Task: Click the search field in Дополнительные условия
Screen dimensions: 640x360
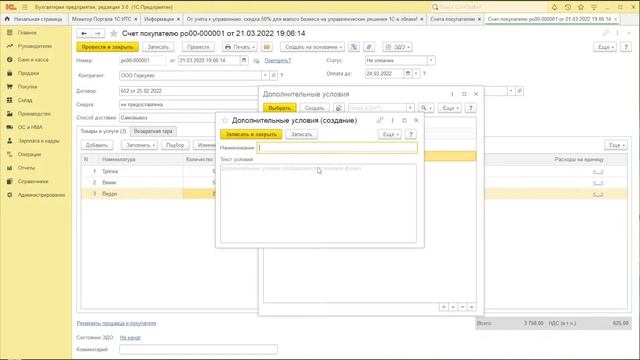Action: (x=377, y=108)
